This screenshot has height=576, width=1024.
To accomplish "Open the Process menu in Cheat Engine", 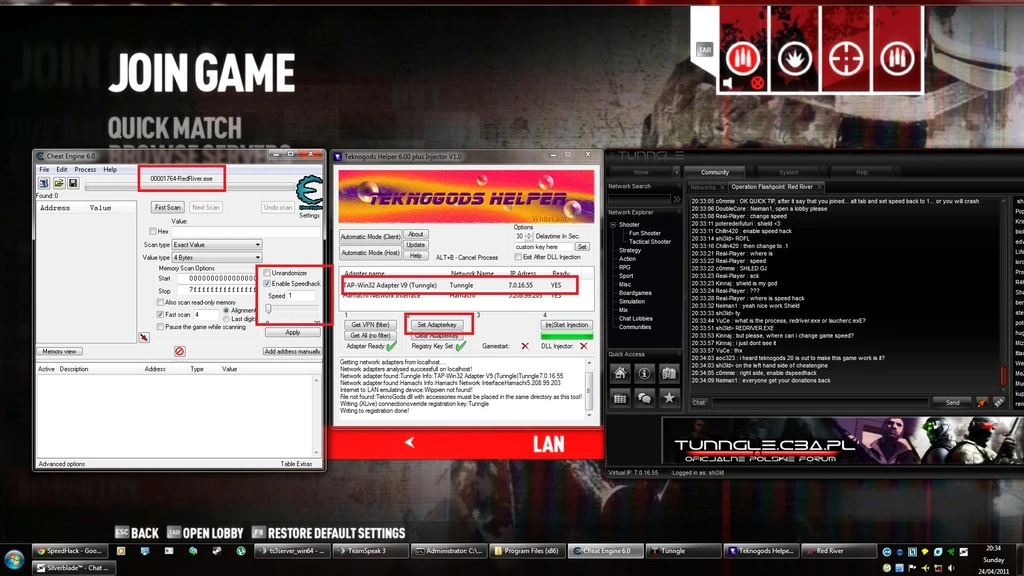I will click(x=86, y=170).
